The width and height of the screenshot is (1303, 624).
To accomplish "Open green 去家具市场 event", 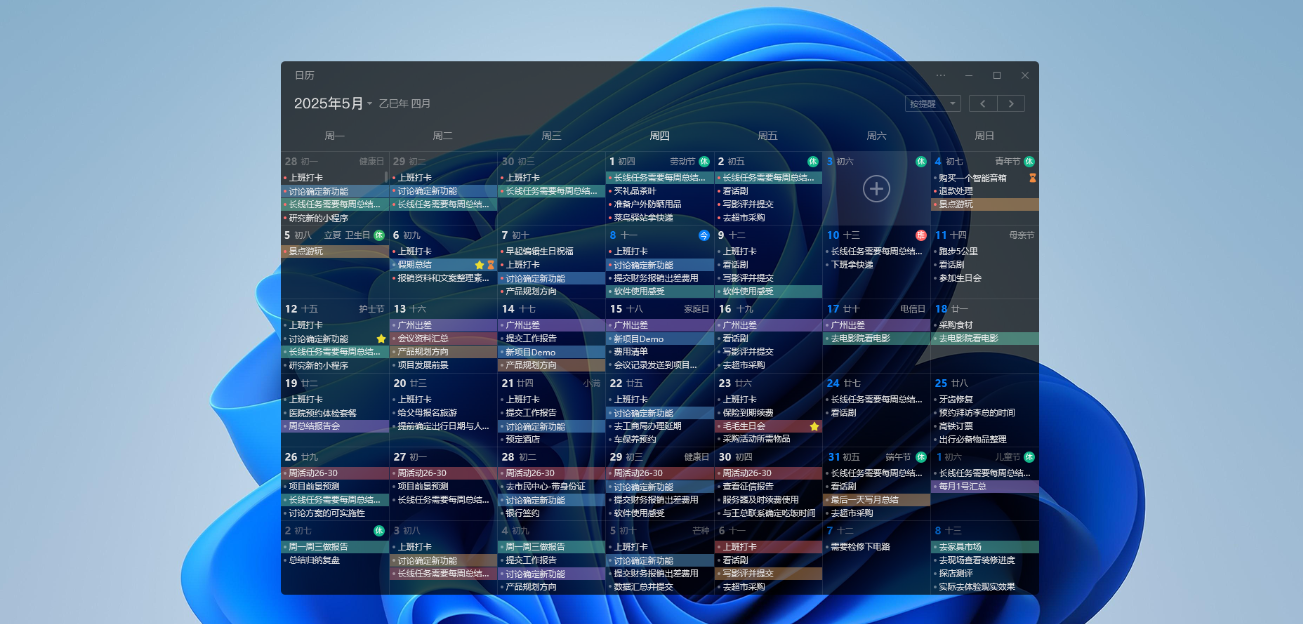I will [x=985, y=548].
